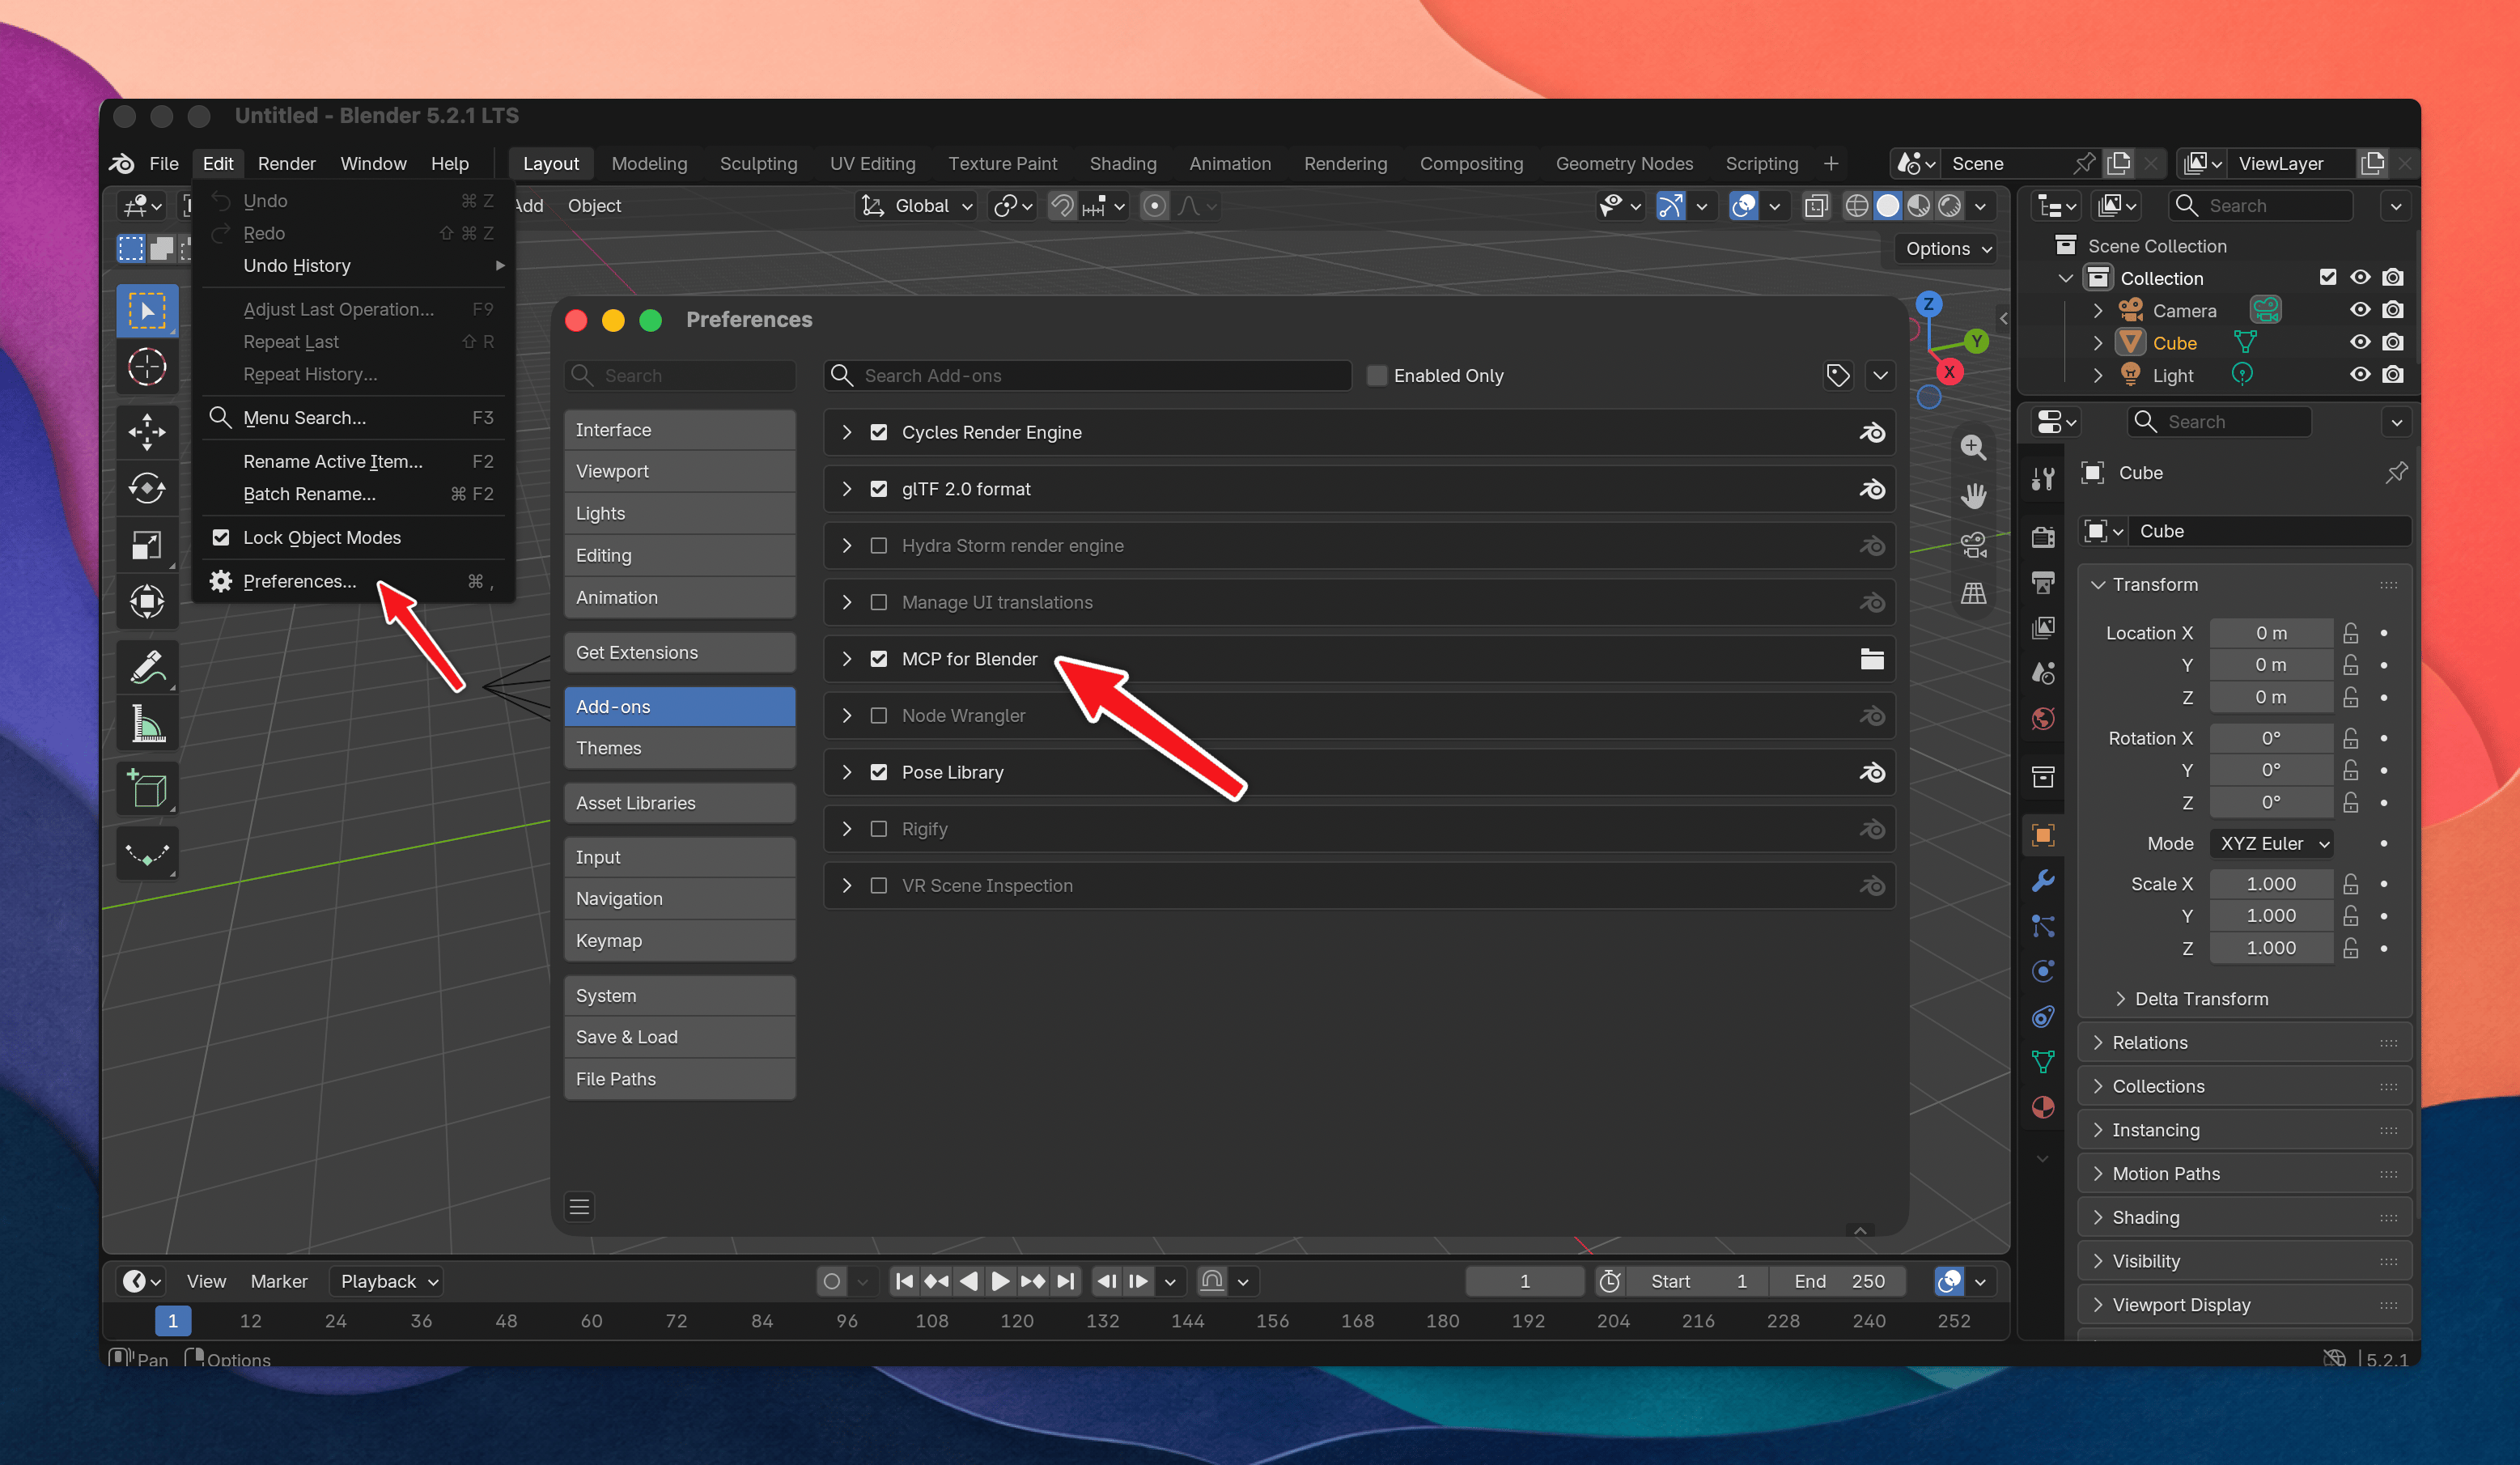Expand the Pose Library add-on details
The height and width of the screenshot is (1465, 2520).
click(x=847, y=773)
